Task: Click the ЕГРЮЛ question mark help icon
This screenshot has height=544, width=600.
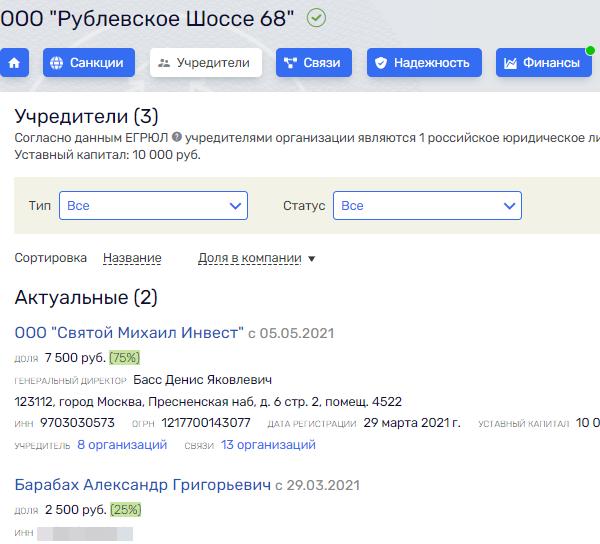Action: pyautogui.click(x=176, y=137)
